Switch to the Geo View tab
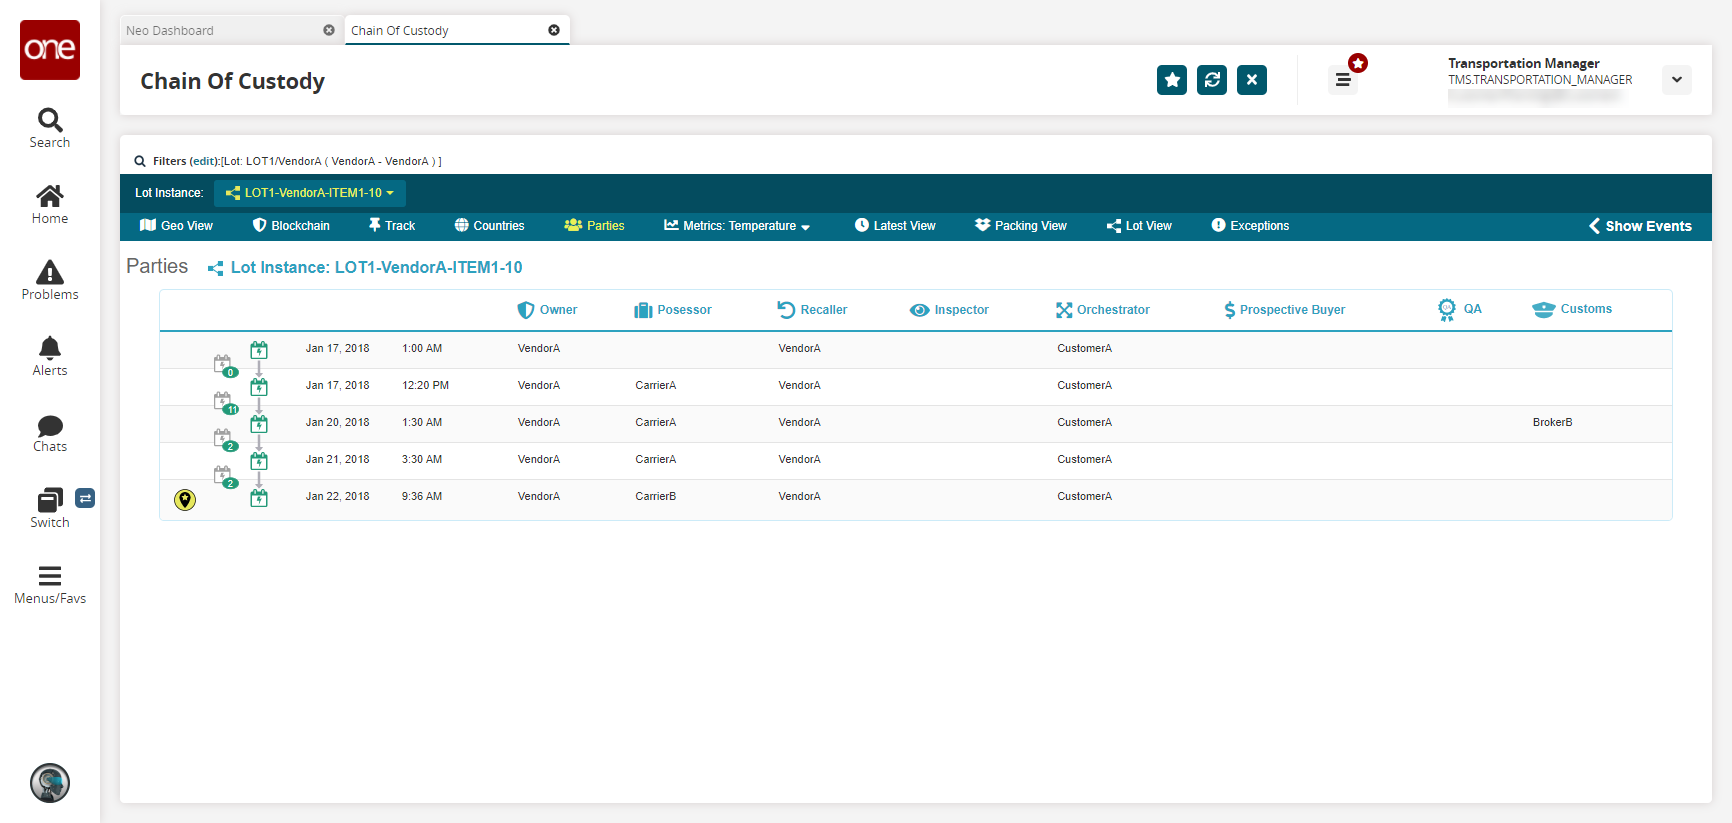The width and height of the screenshot is (1732, 823). (x=176, y=226)
